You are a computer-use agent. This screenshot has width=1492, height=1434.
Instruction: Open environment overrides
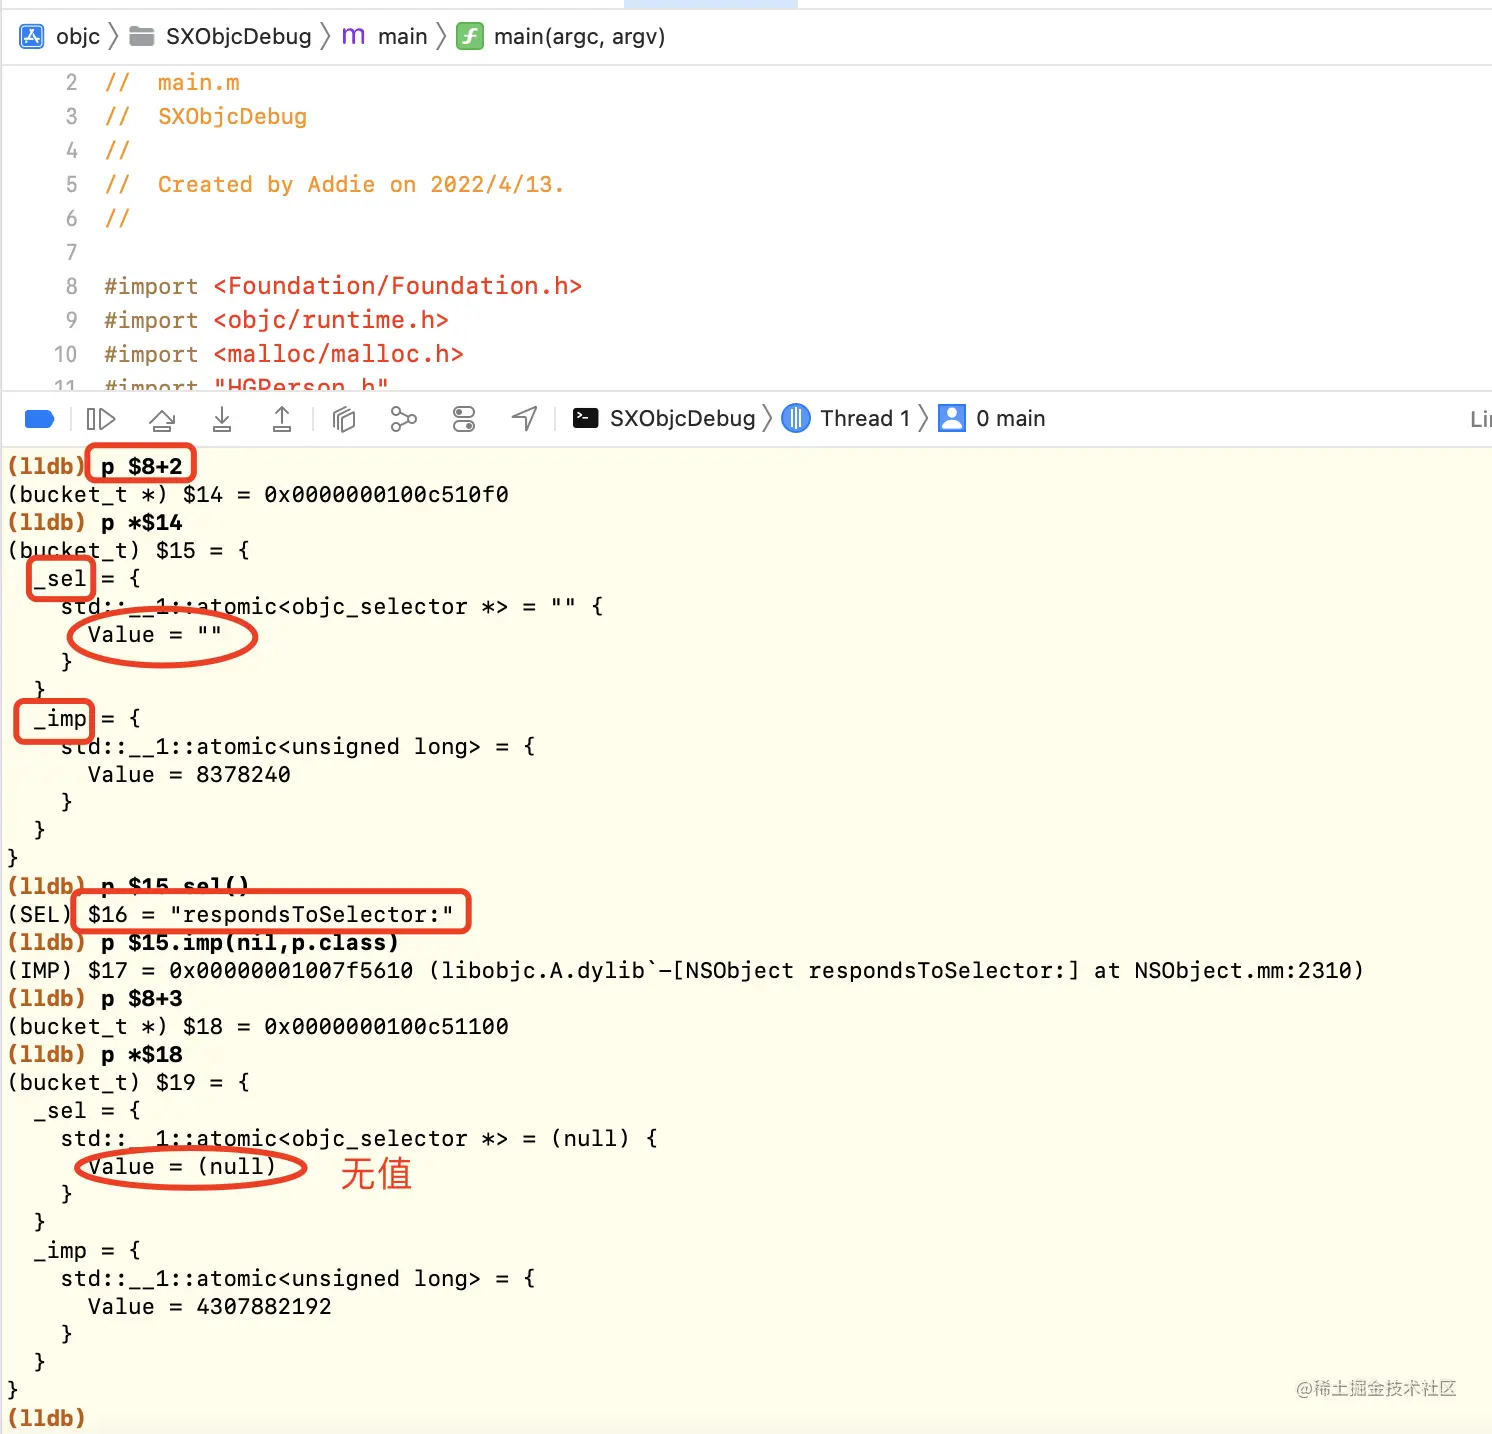pos(464,419)
